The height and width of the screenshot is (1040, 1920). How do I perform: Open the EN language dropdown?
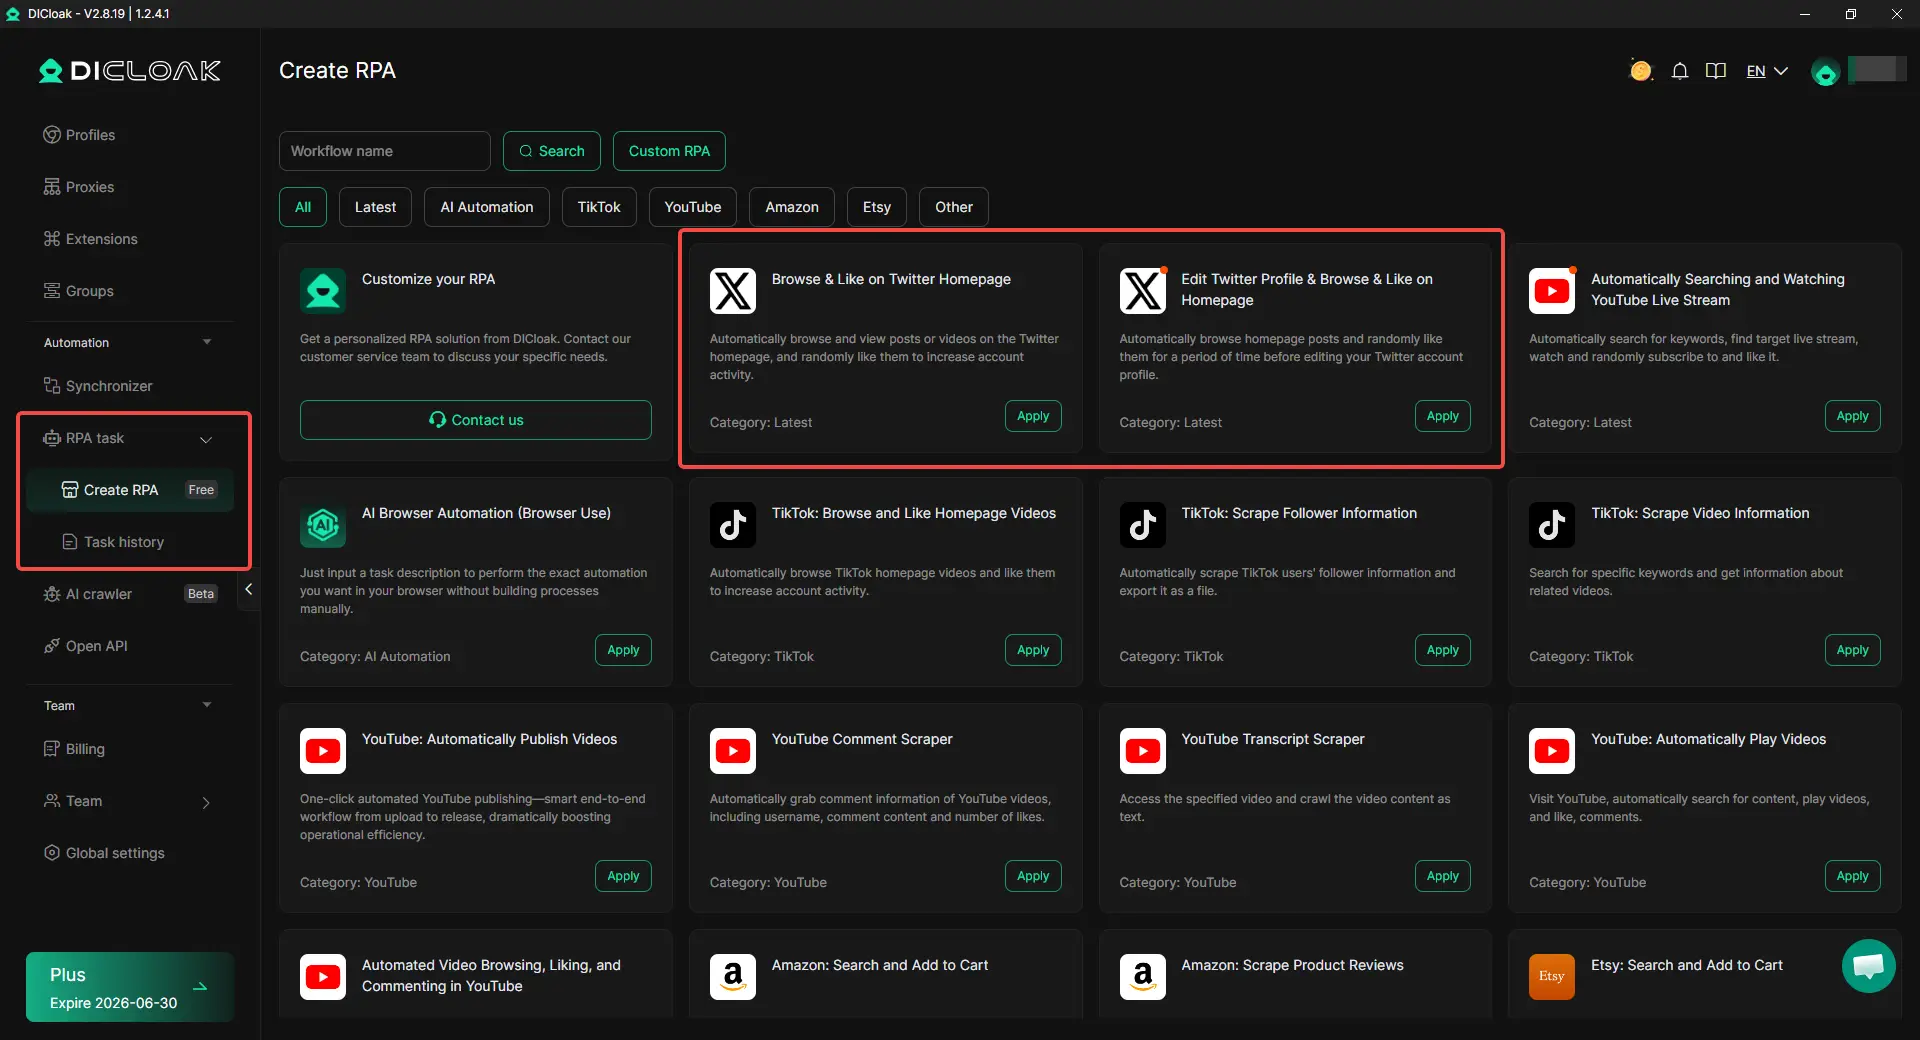pyautogui.click(x=1766, y=71)
